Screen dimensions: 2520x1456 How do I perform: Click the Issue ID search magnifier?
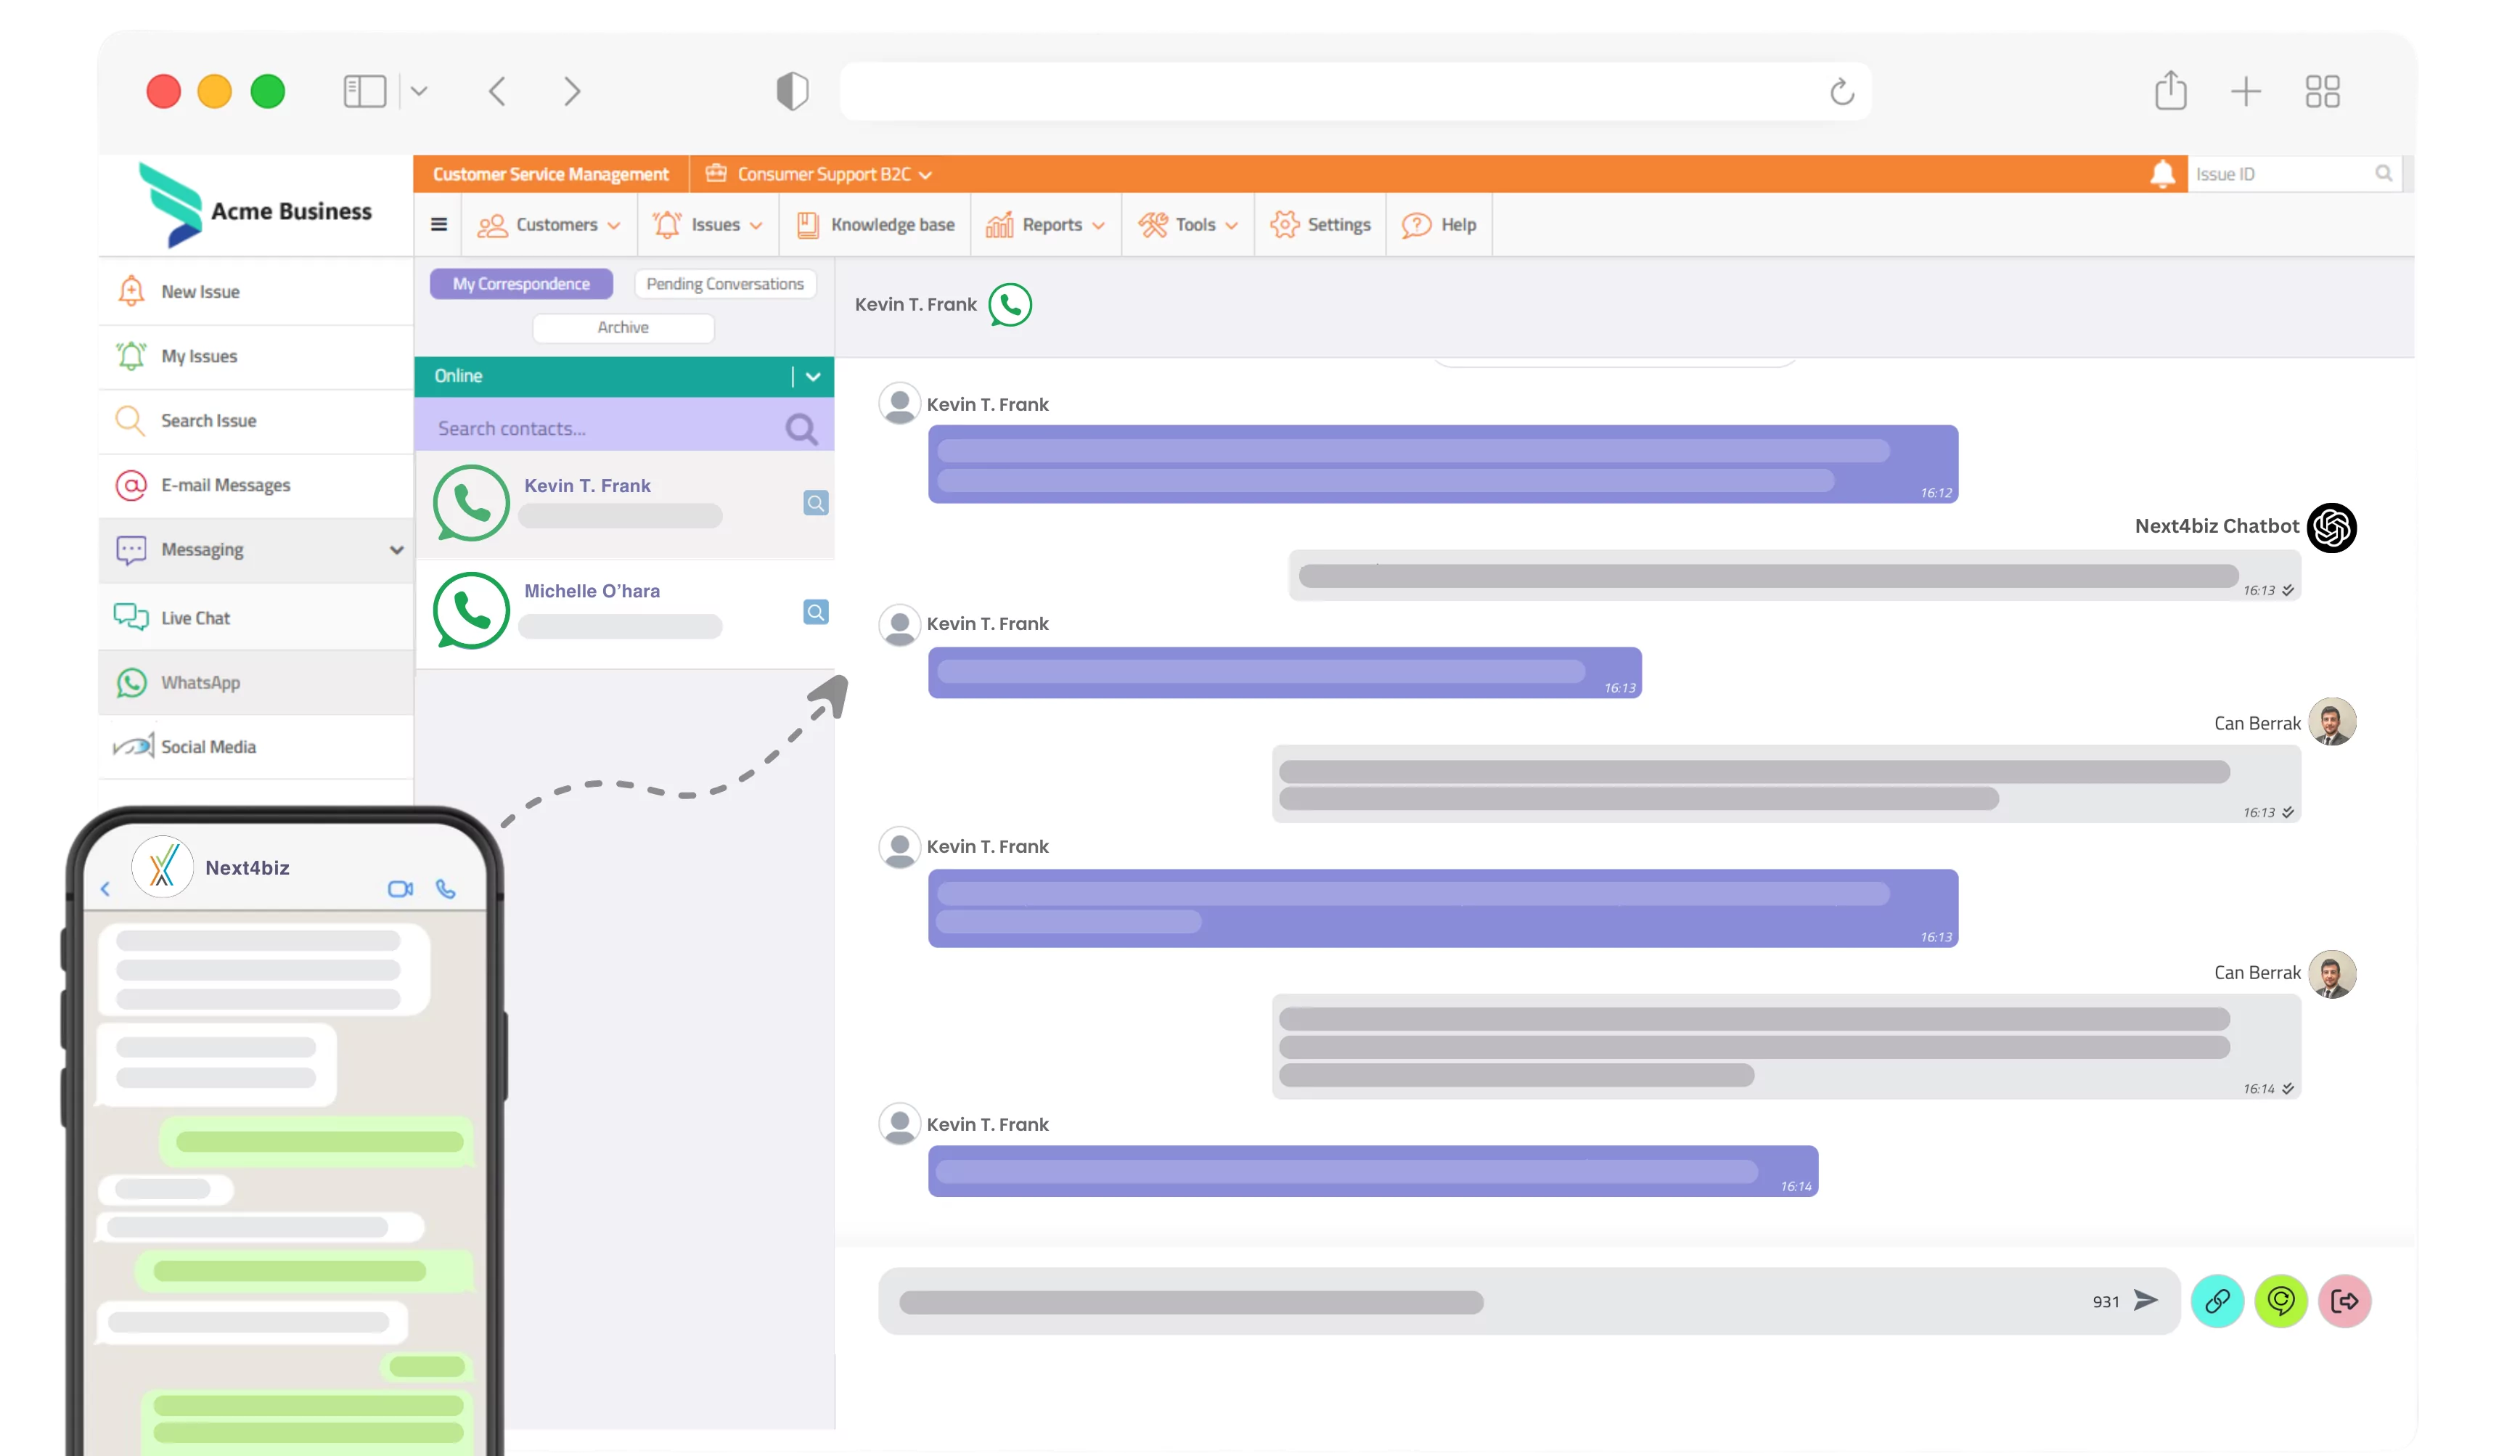point(2383,173)
